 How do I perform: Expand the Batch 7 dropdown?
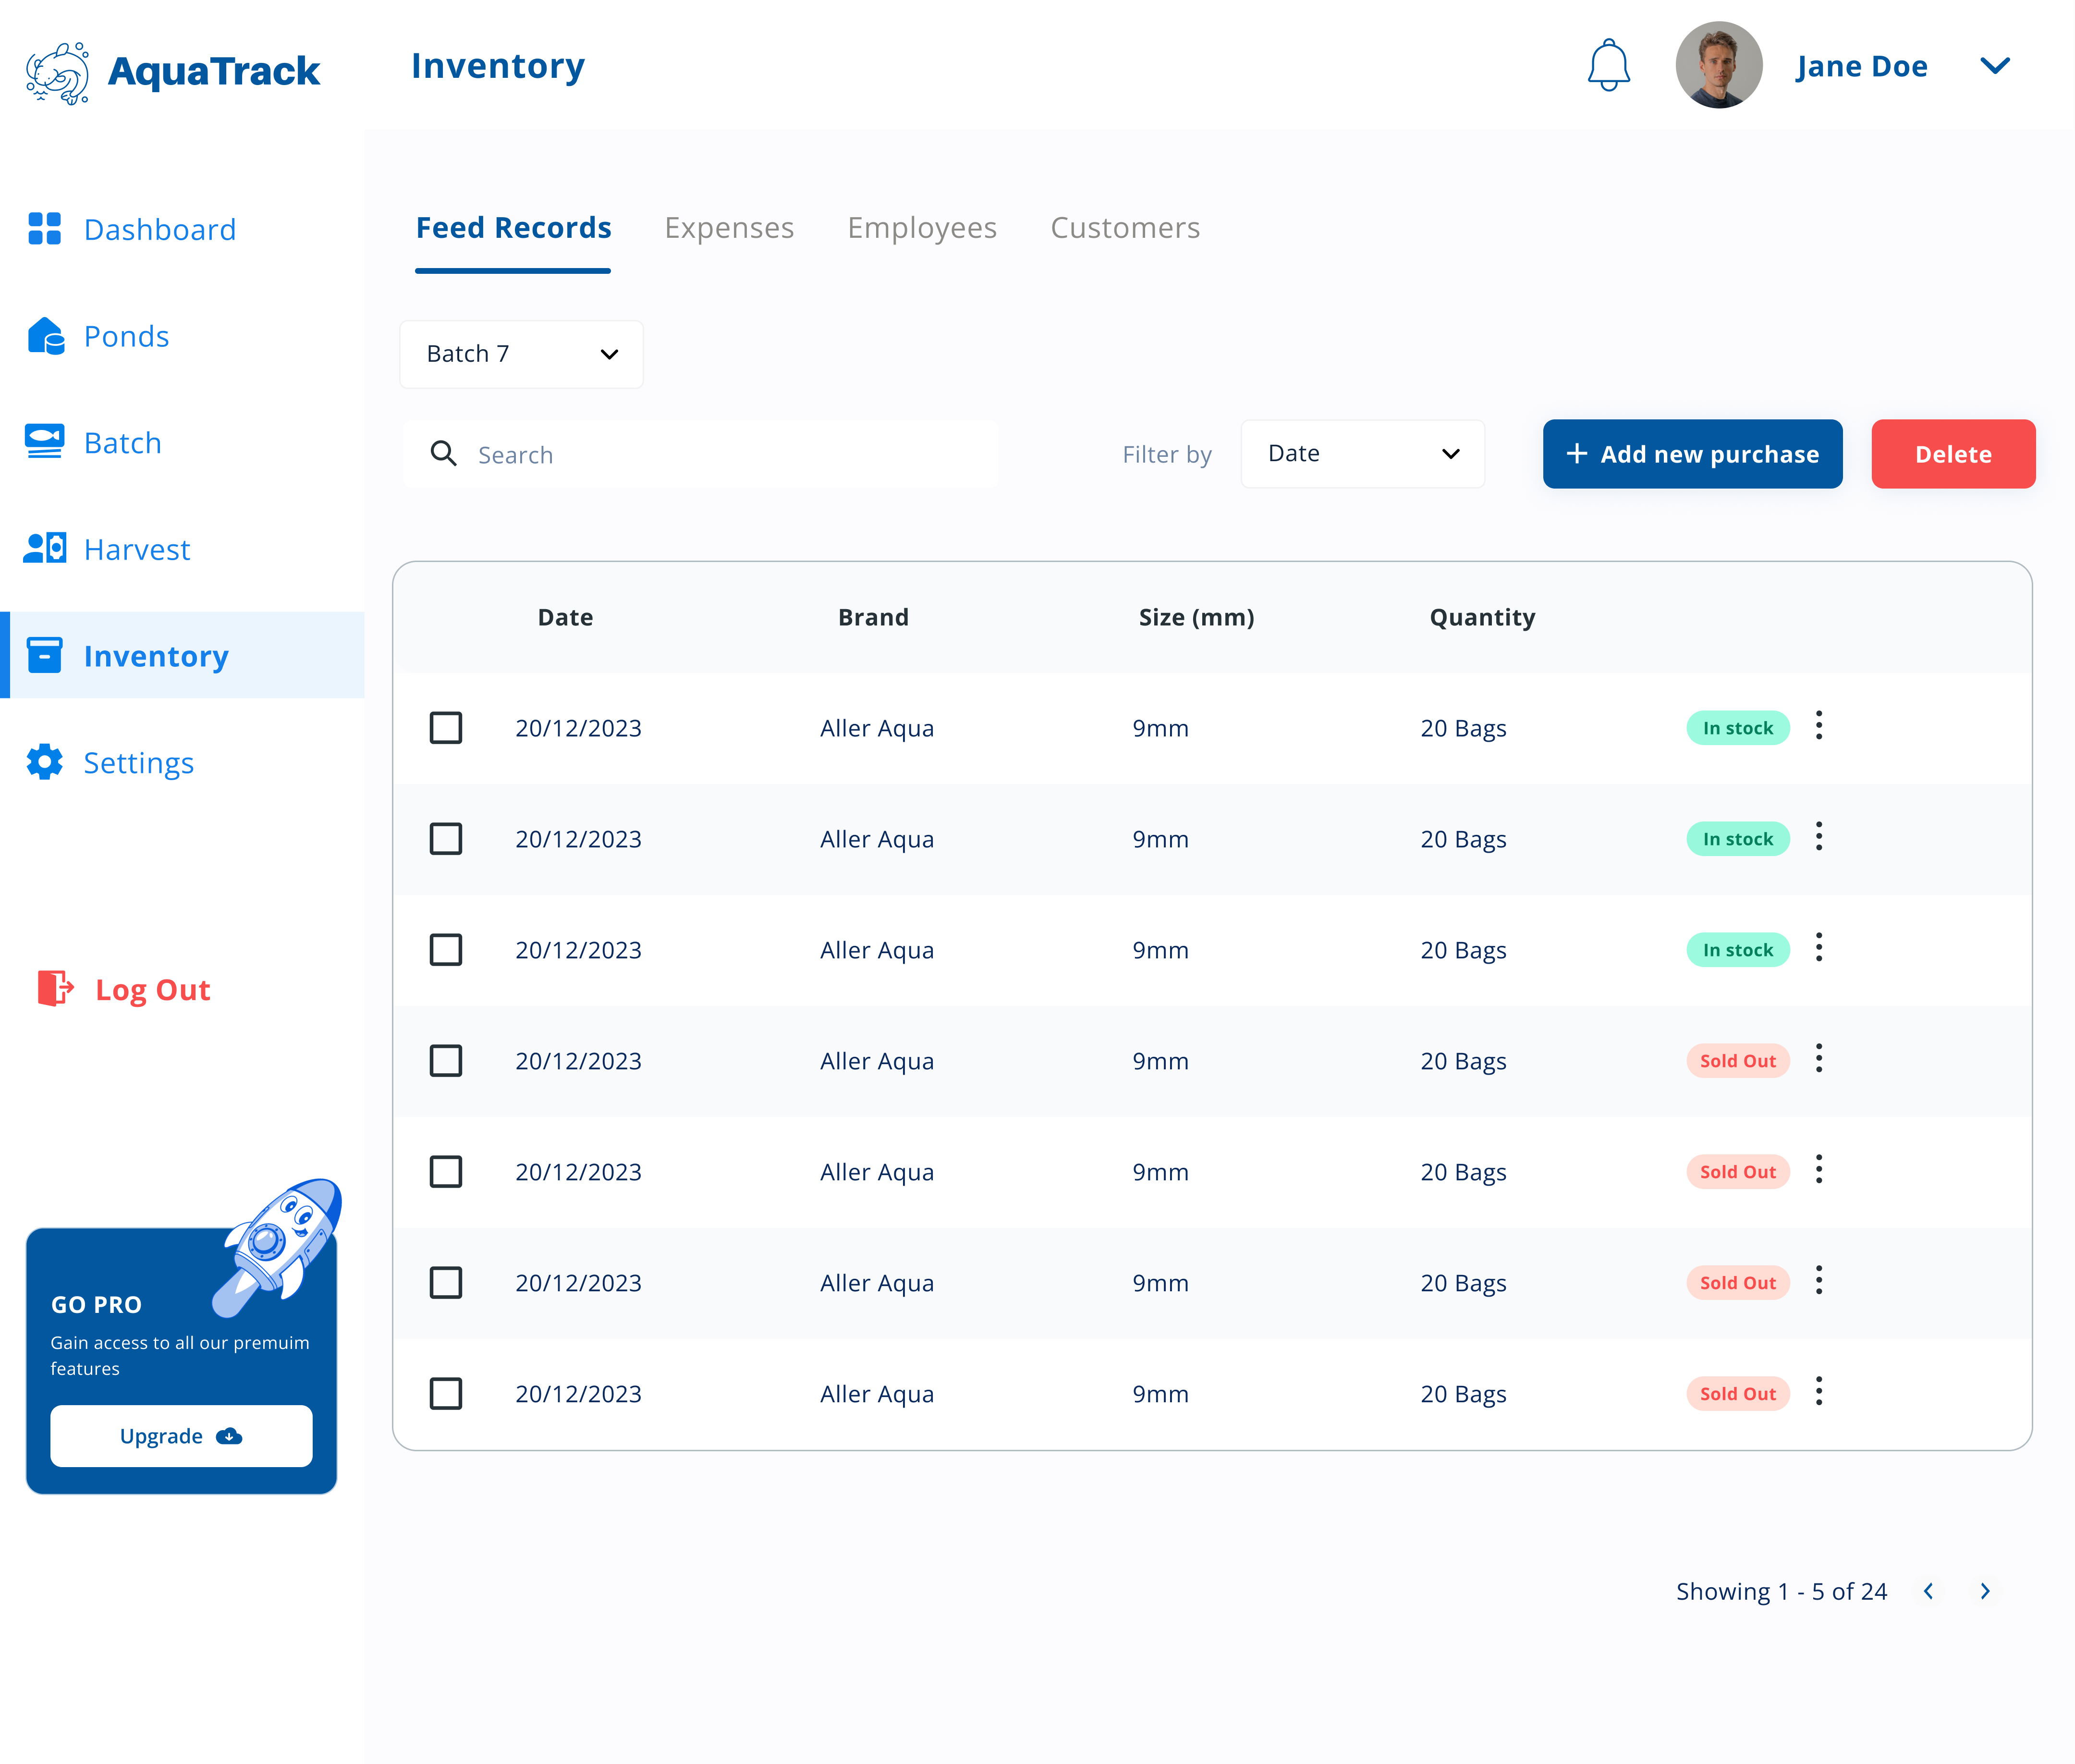pos(521,354)
